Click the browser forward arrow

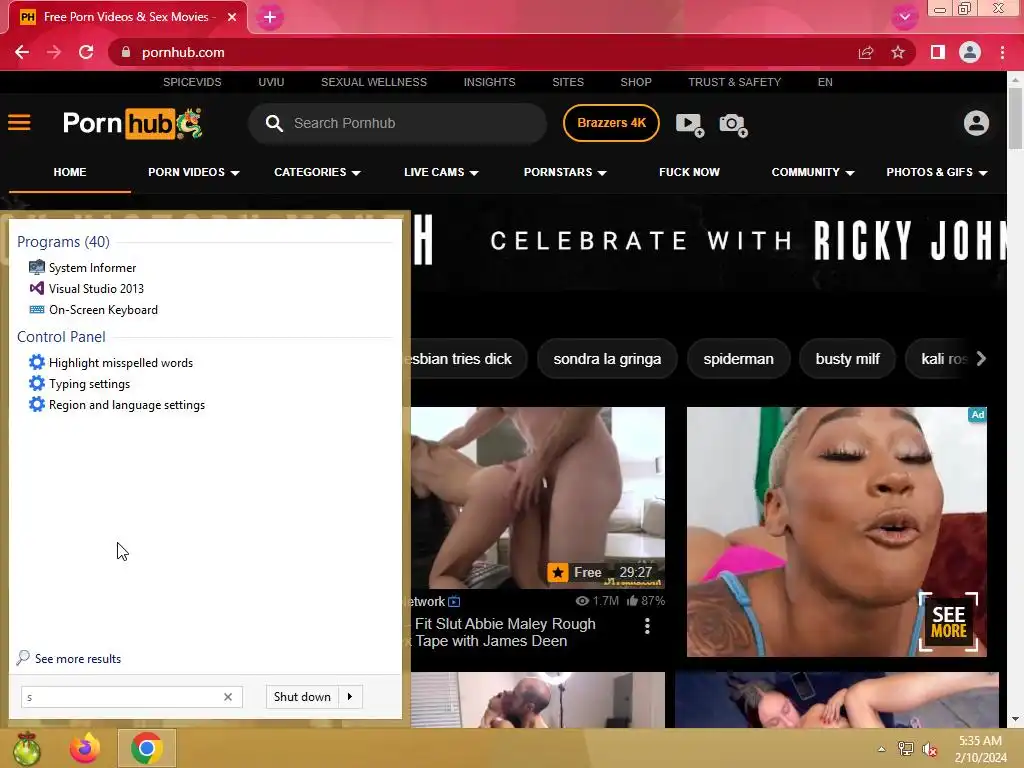coord(54,52)
